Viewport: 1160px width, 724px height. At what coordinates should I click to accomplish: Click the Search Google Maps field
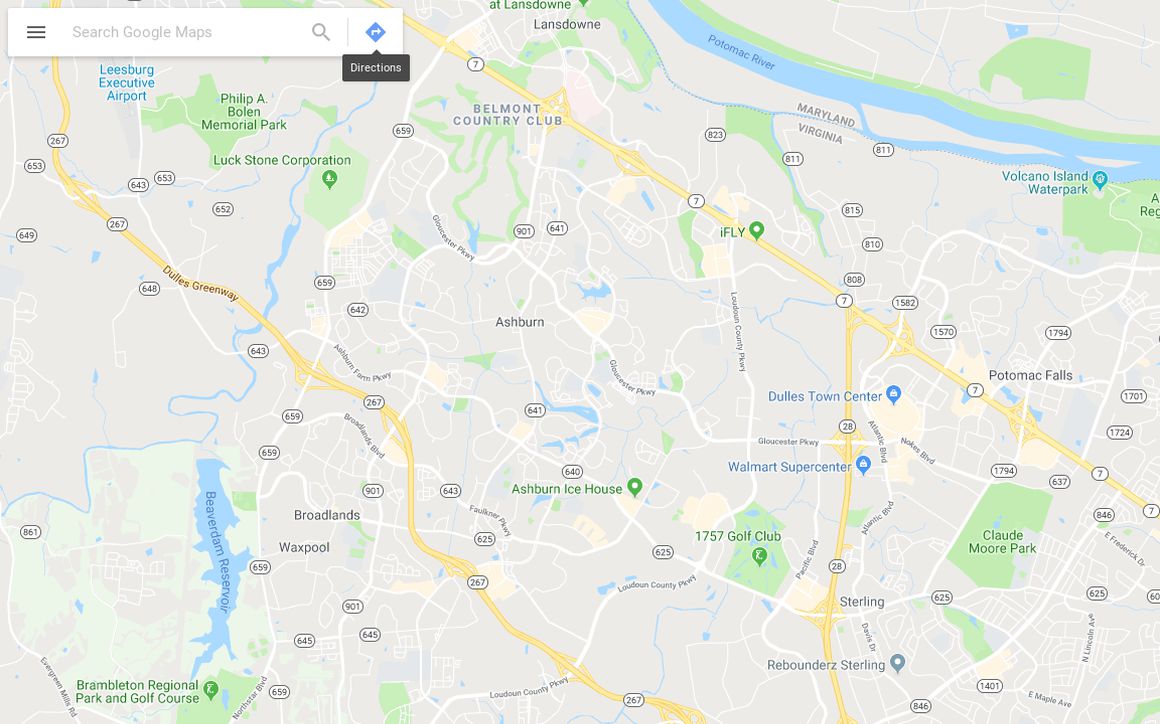point(185,32)
